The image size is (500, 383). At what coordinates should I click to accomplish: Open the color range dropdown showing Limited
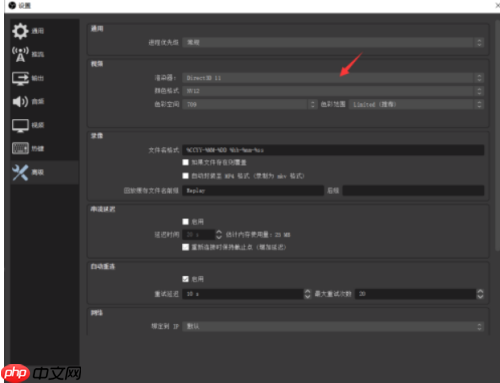pyautogui.click(x=416, y=104)
